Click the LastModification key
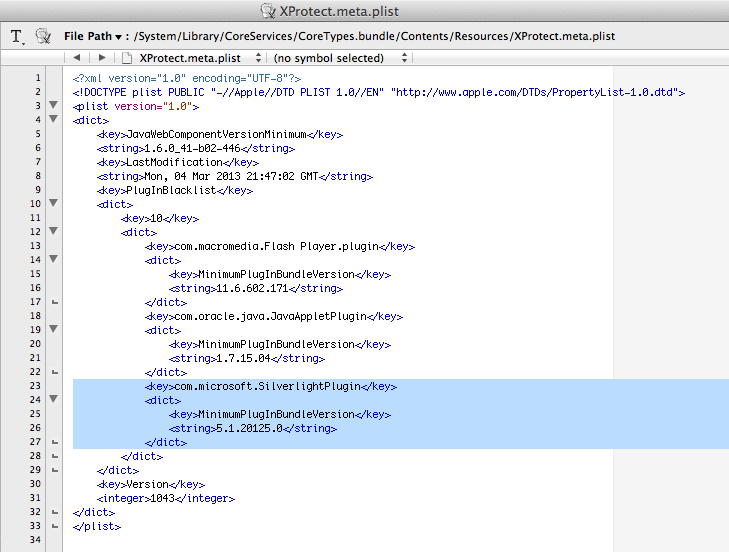This screenshot has width=729, height=552. pyautogui.click(x=178, y=162)
